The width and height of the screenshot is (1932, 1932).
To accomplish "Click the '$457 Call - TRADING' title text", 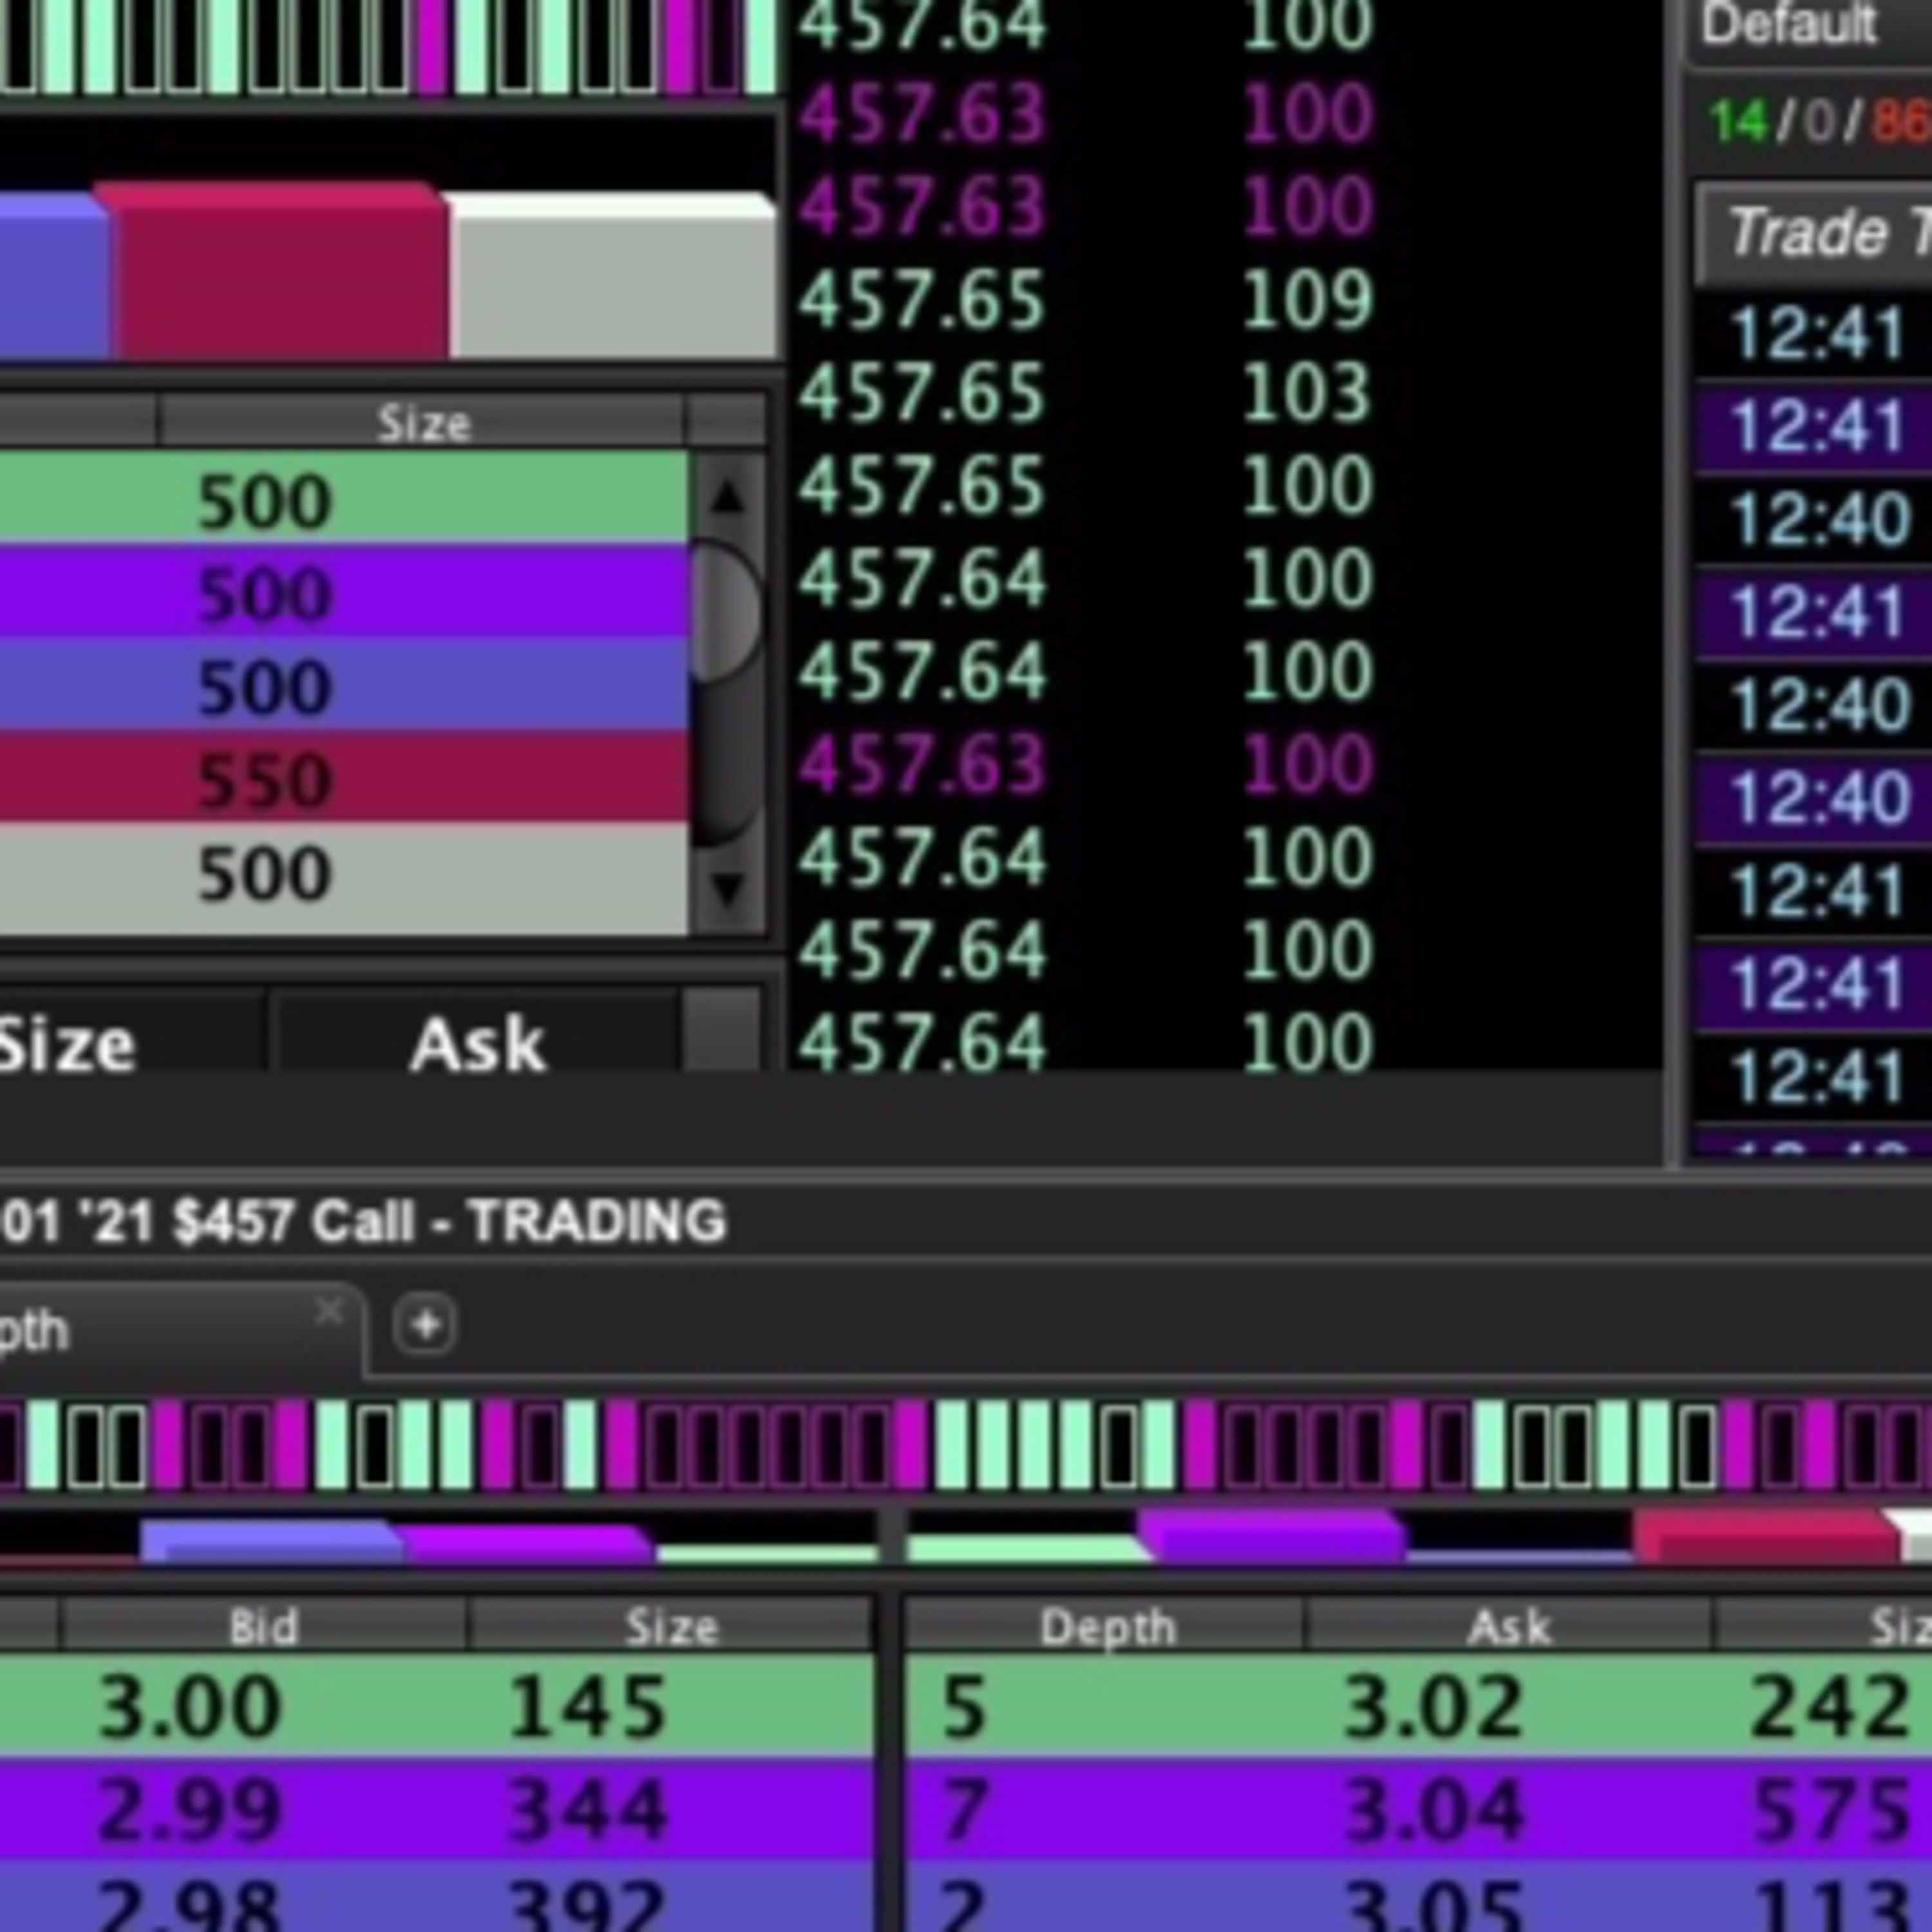I will point(449,1221).
